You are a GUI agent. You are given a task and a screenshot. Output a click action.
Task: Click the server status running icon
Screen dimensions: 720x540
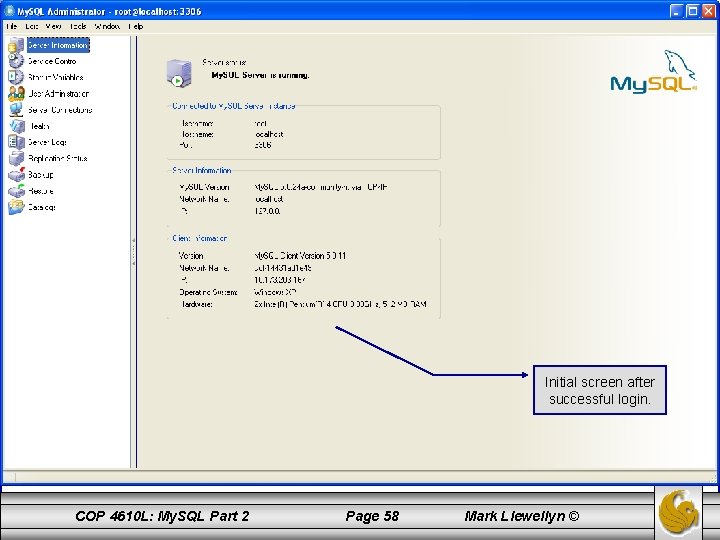179,73
